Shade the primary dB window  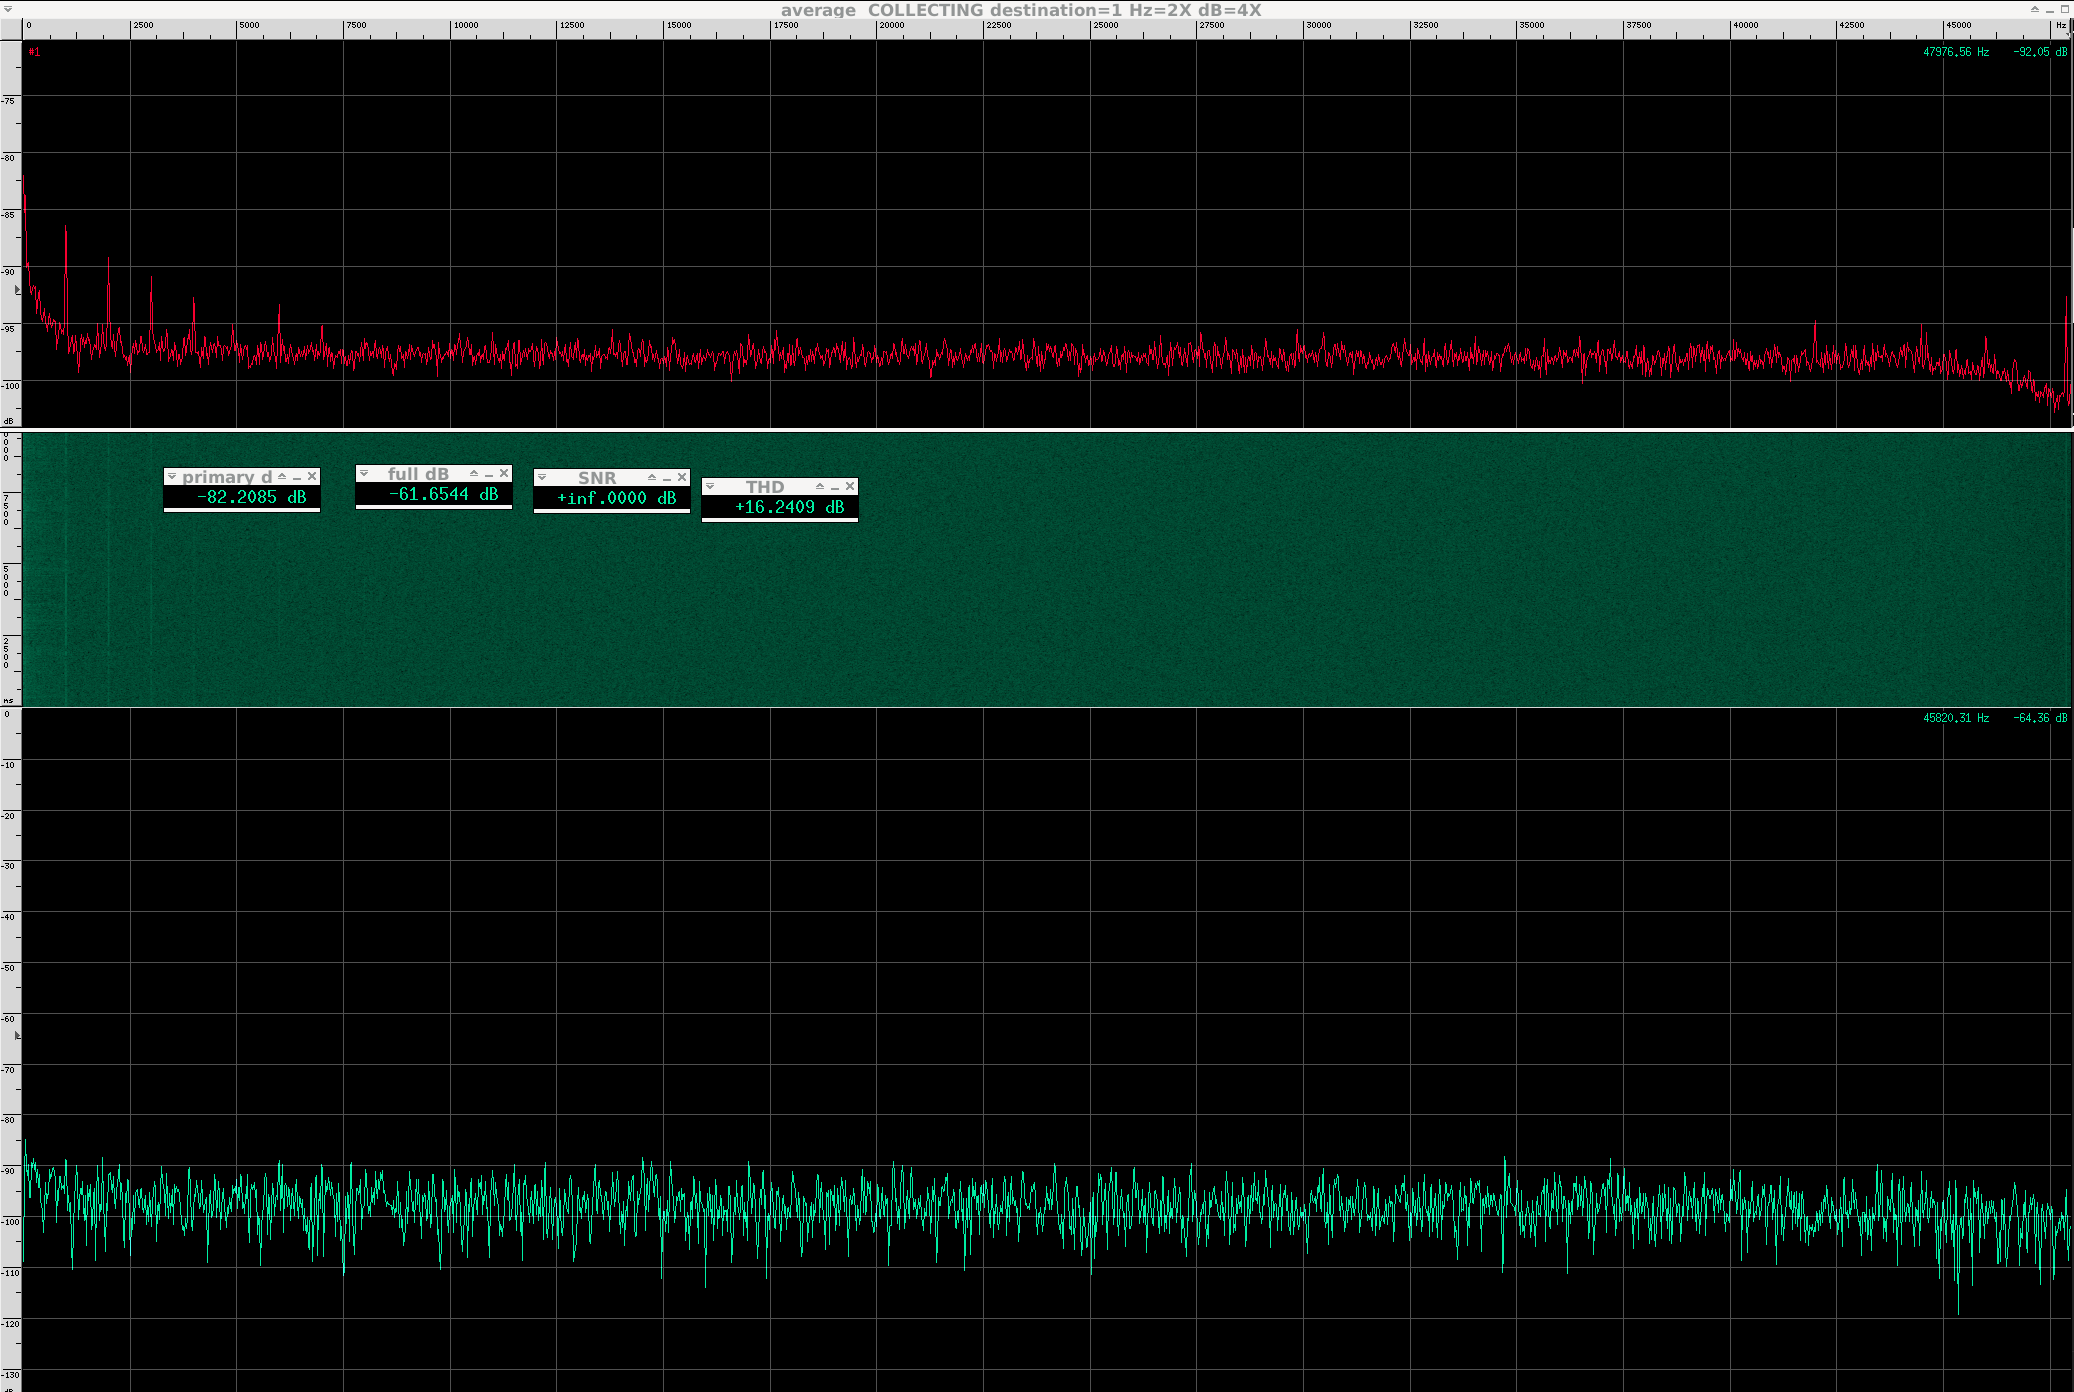click(282, 477)
